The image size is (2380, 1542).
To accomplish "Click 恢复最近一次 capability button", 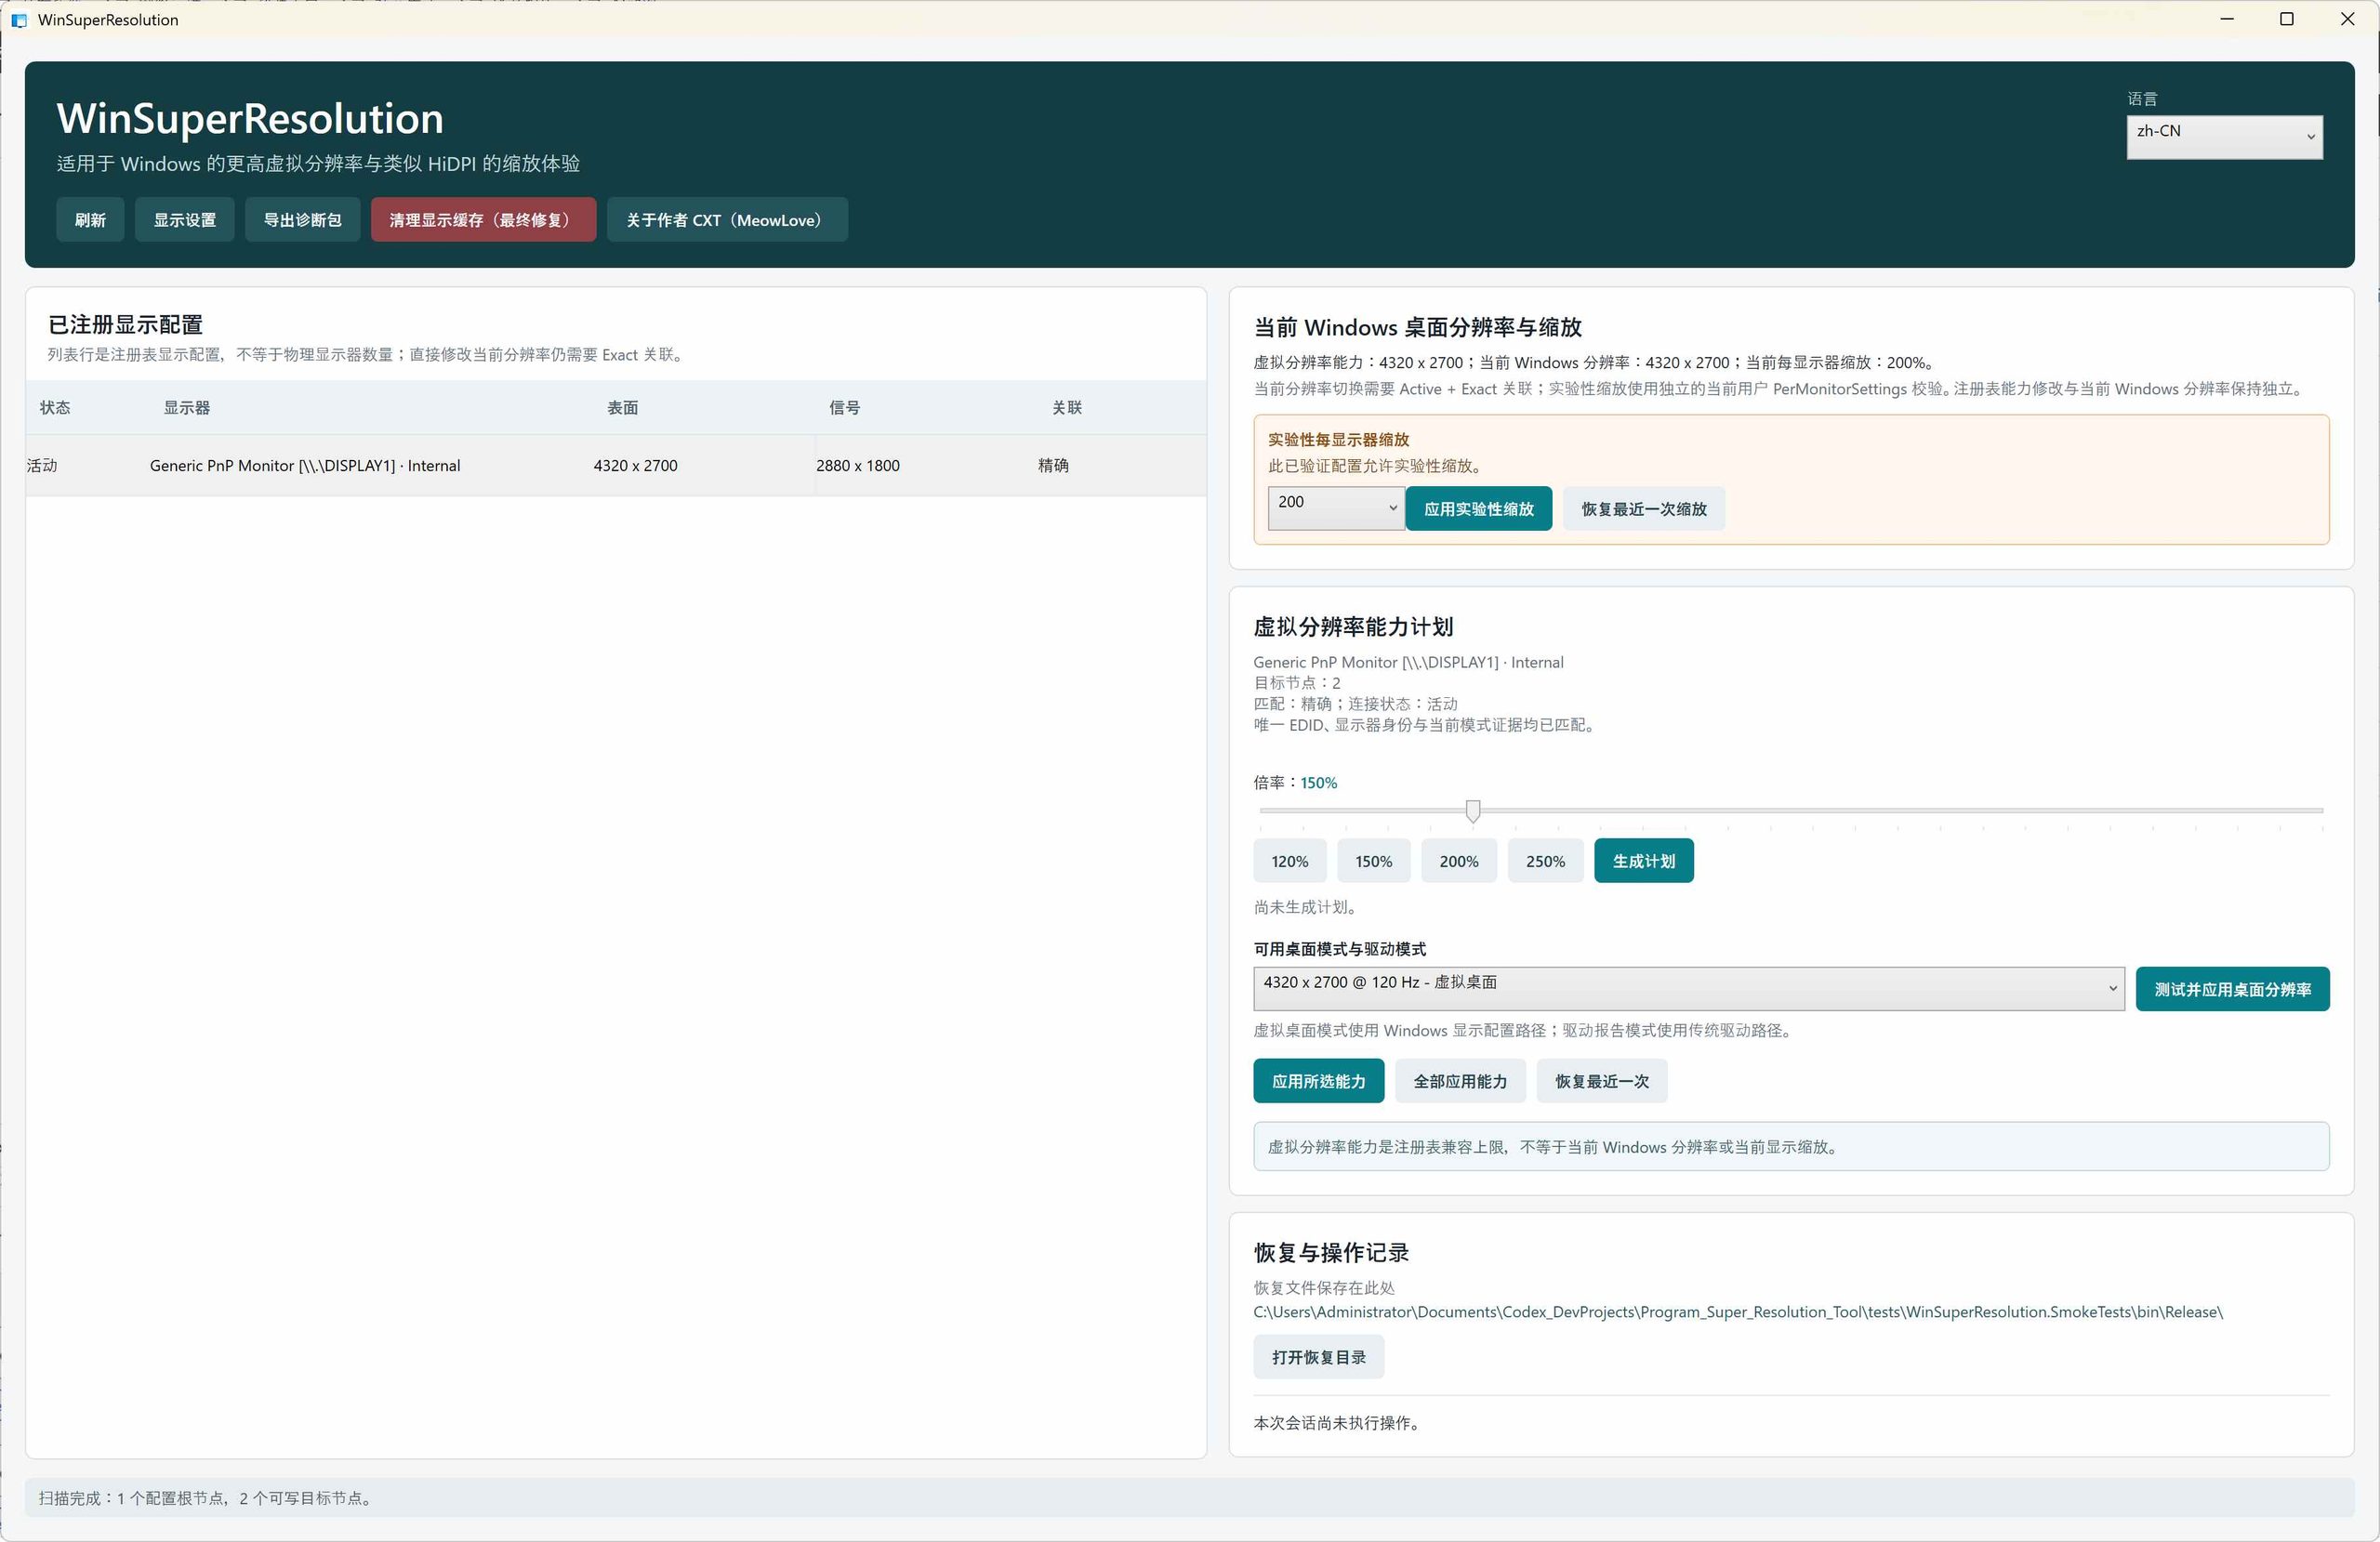I will (x=1602, y=1081).
